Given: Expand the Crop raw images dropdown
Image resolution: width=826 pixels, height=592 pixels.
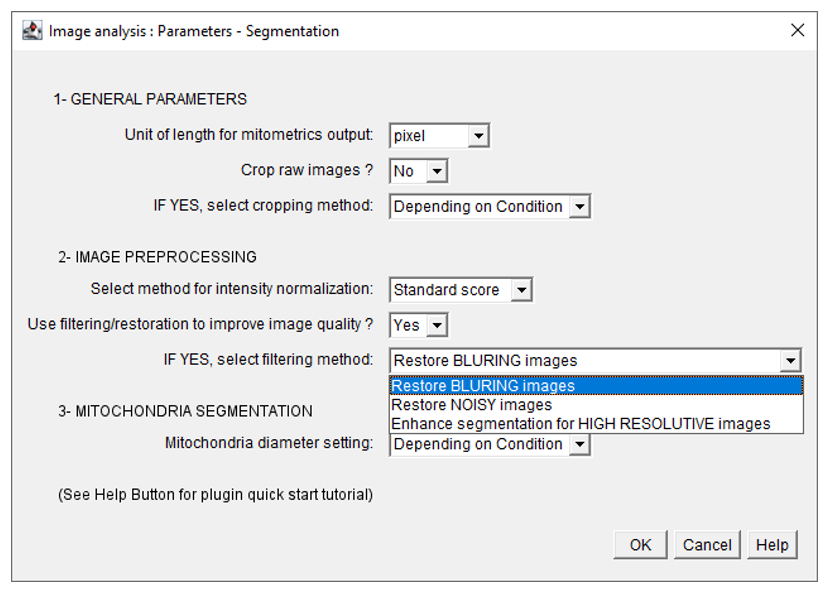Looking at the screenshot, I should point(436,171).
